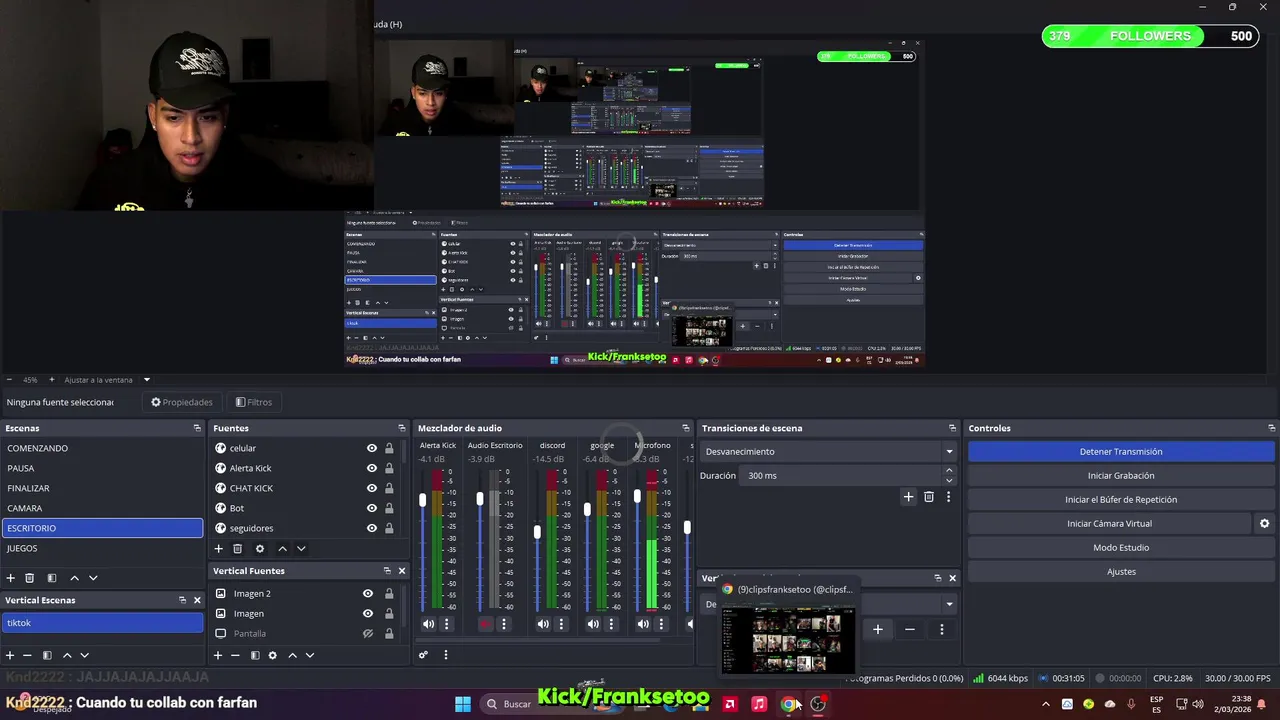Viewport: 1280px width, 720px height.
Task: Increase transition duration with up arrow
Action: [x=949, y=471]
